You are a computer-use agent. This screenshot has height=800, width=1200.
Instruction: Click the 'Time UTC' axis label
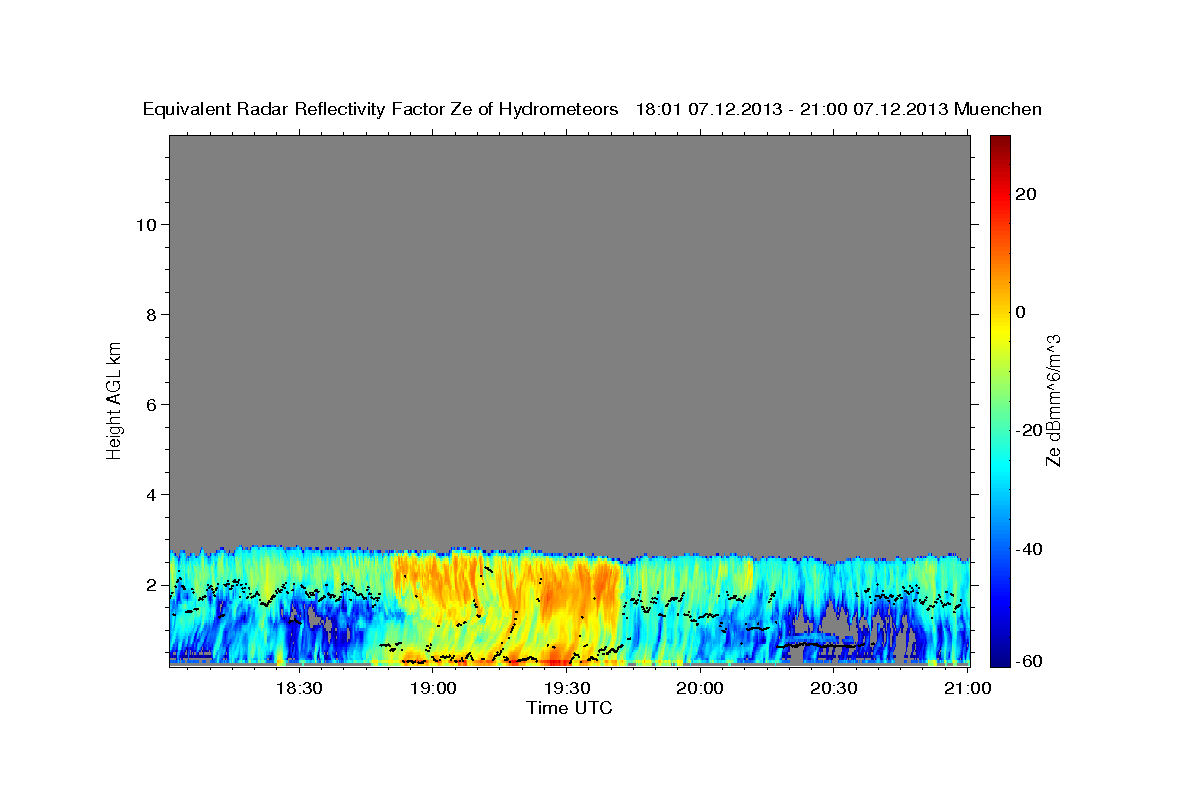tap(569, 708)
